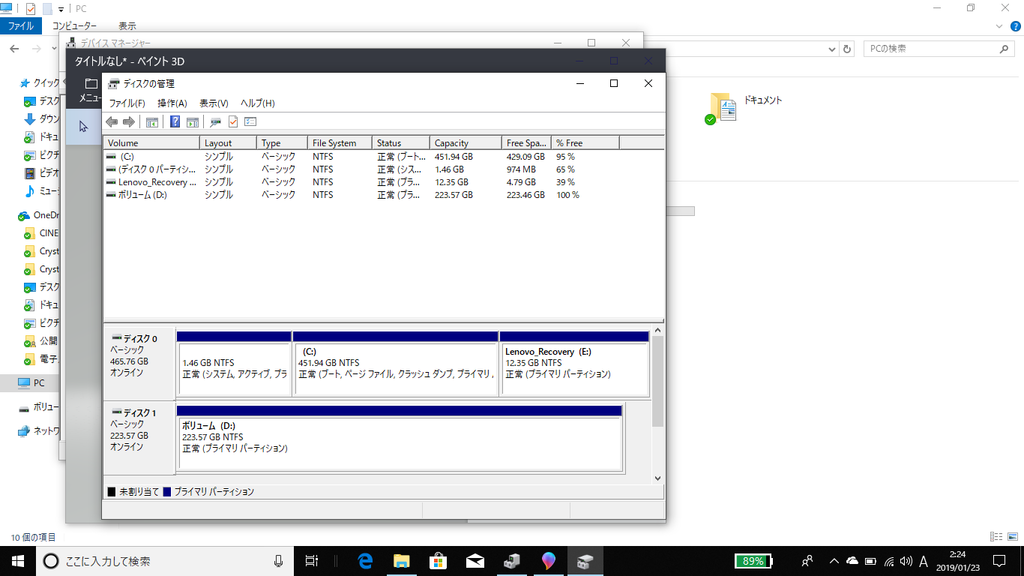Click the disk rescan toolbar icon

click(215, 122)
